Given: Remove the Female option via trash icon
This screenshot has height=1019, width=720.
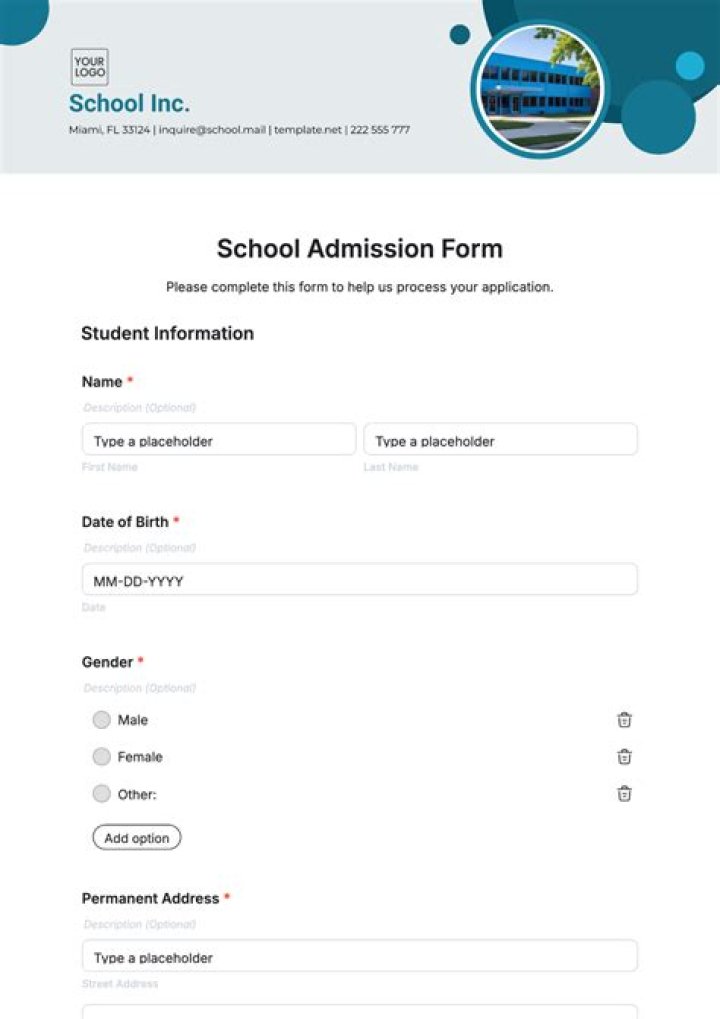Looking at the screenshot, I should pos(624,757).
